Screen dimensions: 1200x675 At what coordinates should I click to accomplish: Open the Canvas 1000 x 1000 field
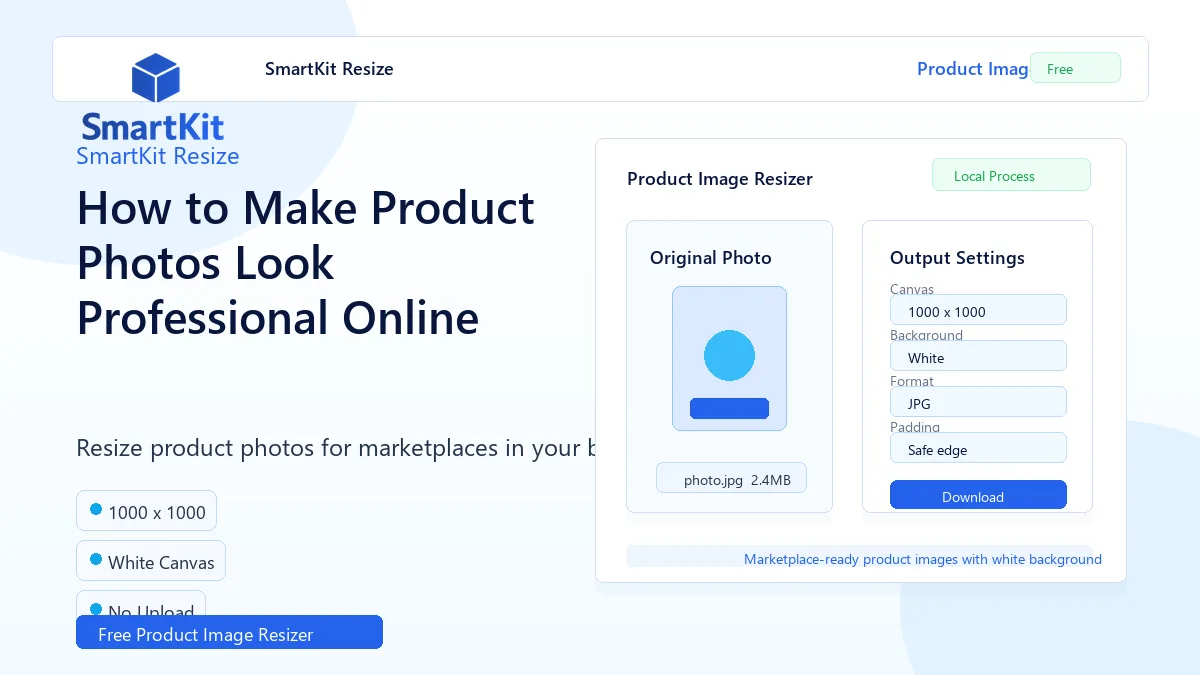pyautogui.click(x=978, y=310)
